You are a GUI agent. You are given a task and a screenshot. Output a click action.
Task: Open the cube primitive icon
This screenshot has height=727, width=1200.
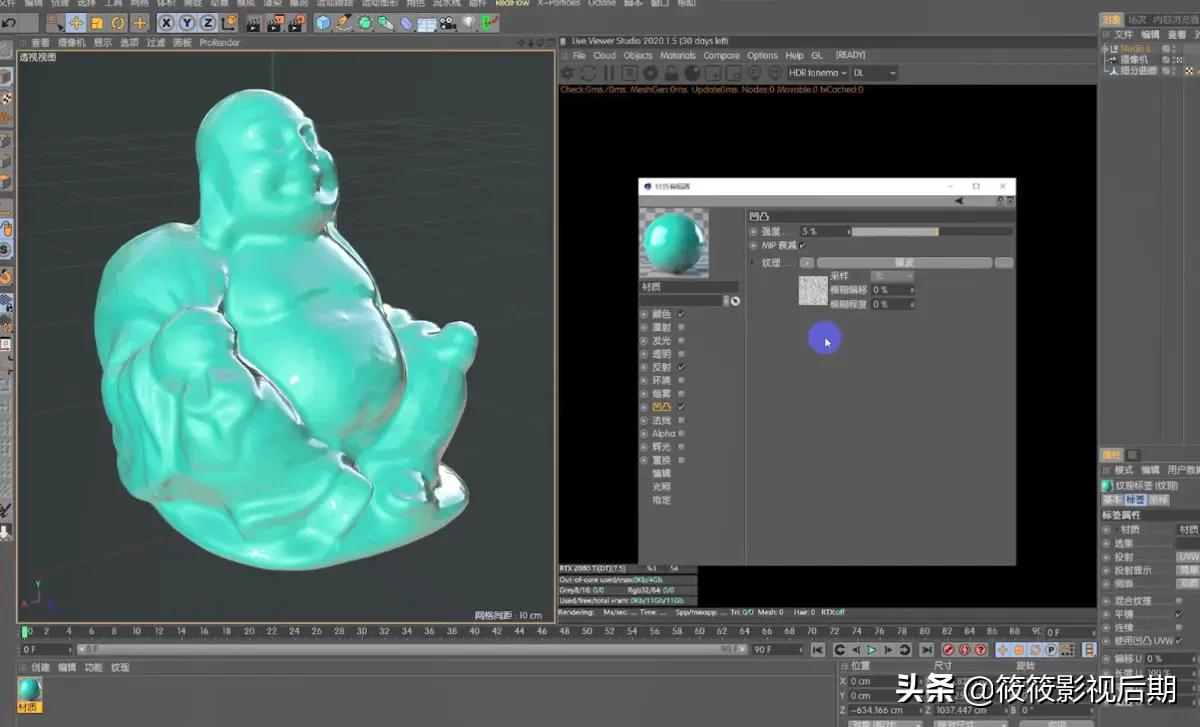(321, 21)
